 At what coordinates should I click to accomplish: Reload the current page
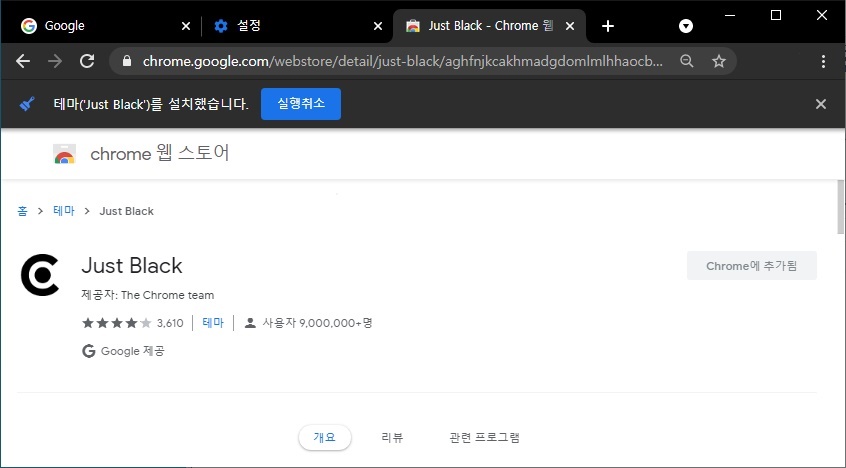coord(87,61)
